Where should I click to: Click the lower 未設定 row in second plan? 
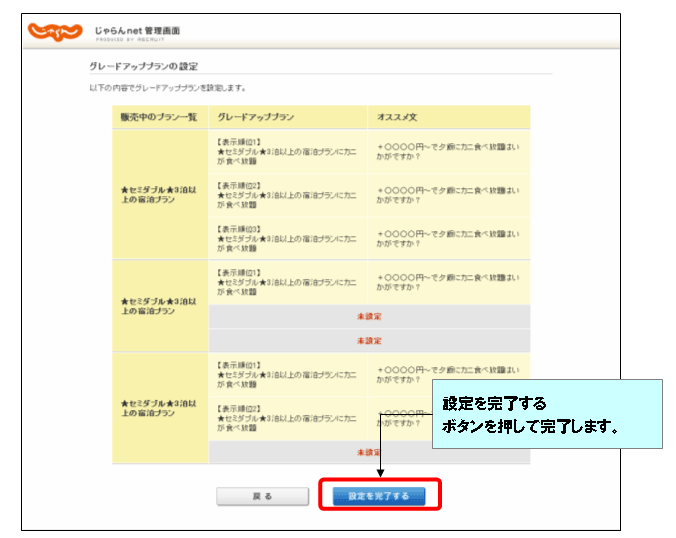(369, 340)
